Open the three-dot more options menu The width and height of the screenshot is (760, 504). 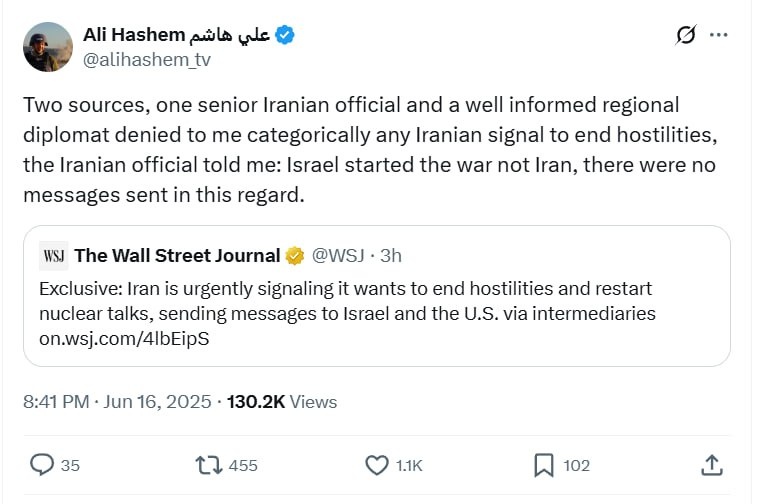click(x=718, y=35)
